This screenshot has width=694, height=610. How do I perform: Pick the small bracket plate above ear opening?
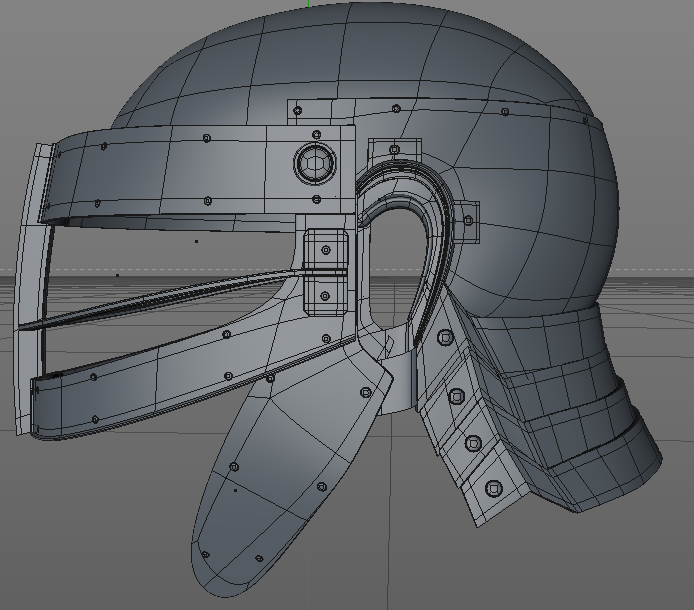[395, 150]
